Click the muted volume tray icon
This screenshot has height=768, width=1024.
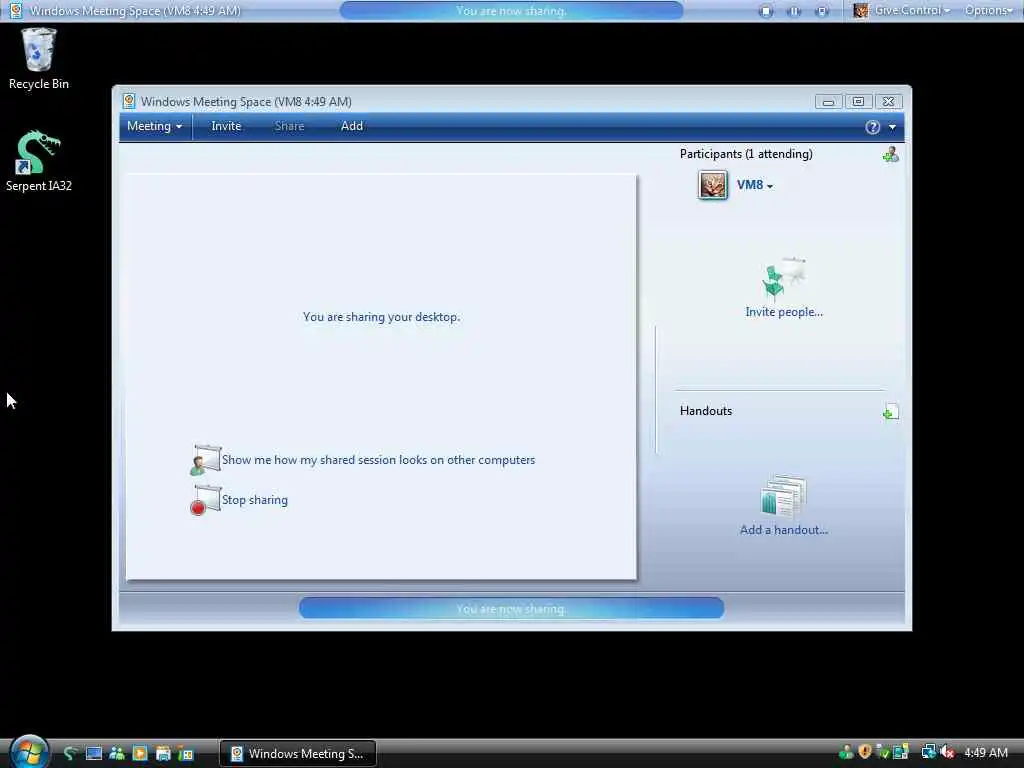[x=948, y=752]
